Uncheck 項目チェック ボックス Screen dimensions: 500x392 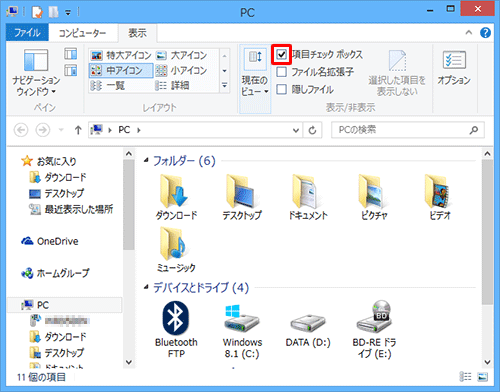pos(282,54)
